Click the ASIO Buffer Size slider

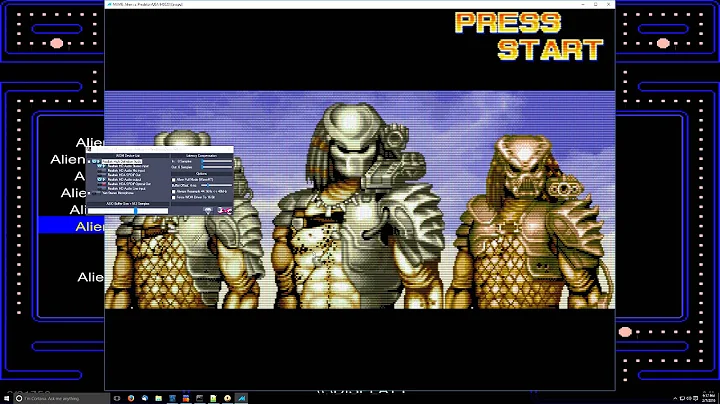tap(128, 211)
